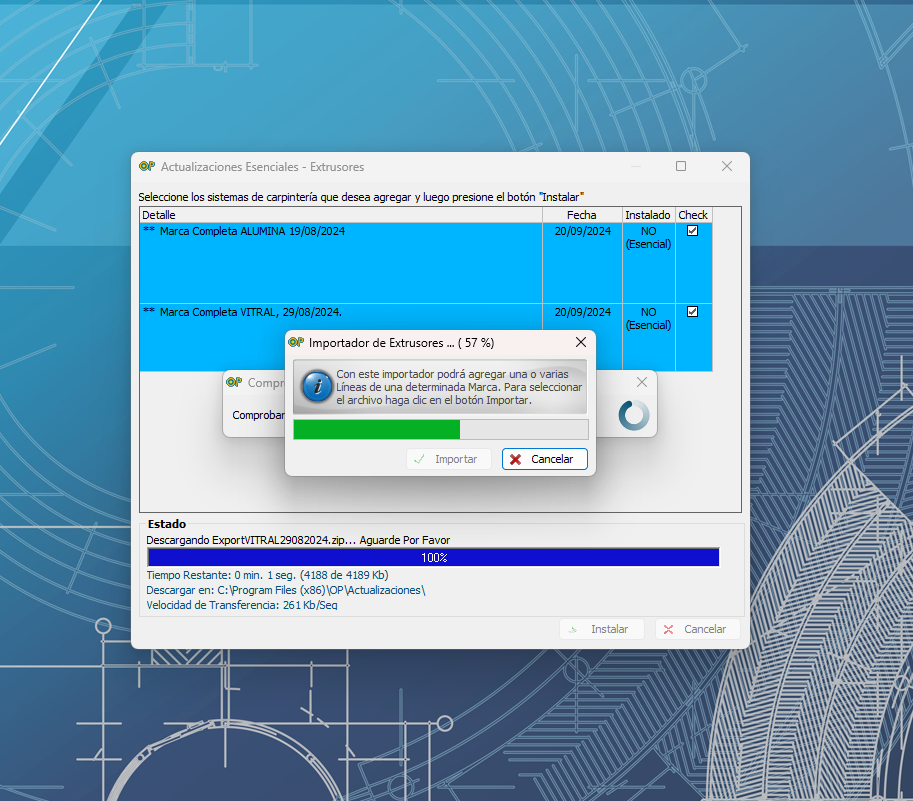Click the Detalle column header
The image size is (913, 801).
340,215
